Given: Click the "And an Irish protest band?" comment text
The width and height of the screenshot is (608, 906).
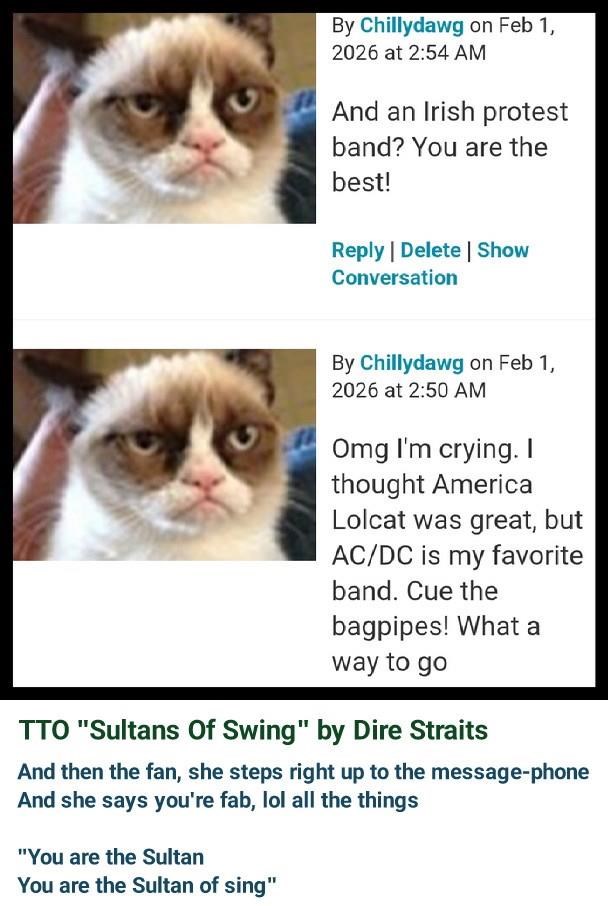Looking at the screenshot, I should [450, 147].
